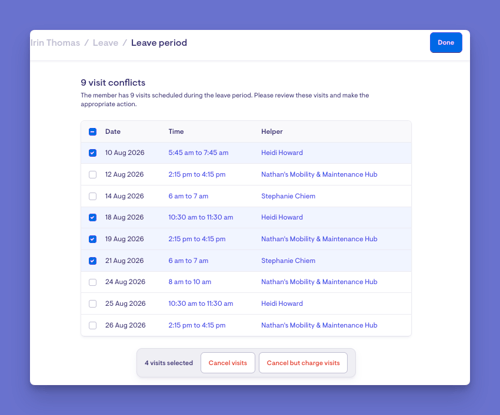Open Stephanie Chiem helper link on 14 Aug

288,196
